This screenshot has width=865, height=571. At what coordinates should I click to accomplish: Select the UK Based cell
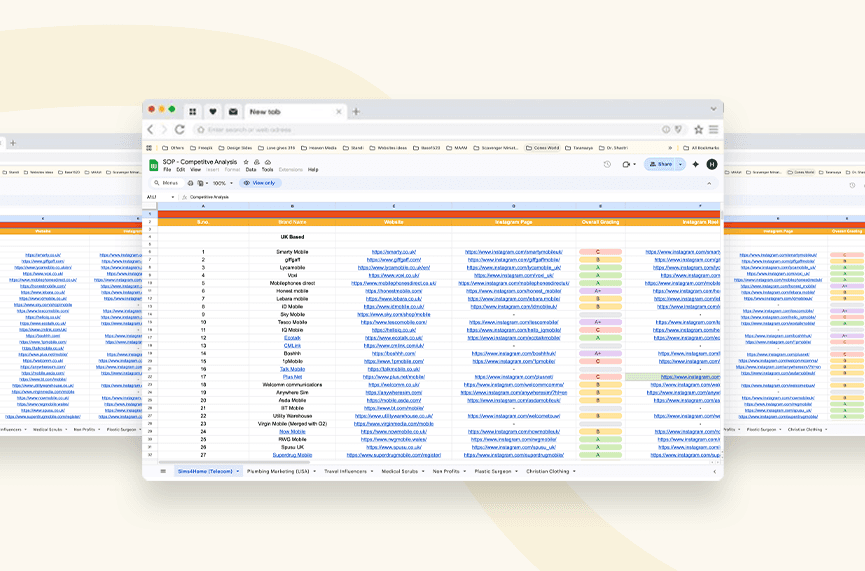292,237
